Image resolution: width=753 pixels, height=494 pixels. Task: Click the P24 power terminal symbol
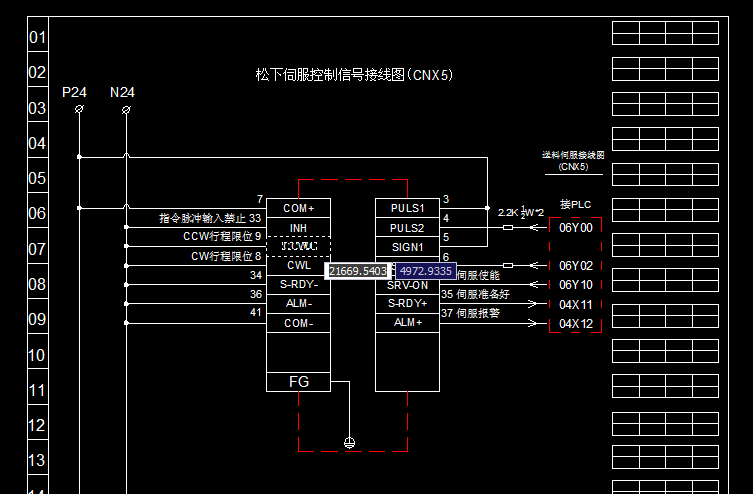point(78,110)
